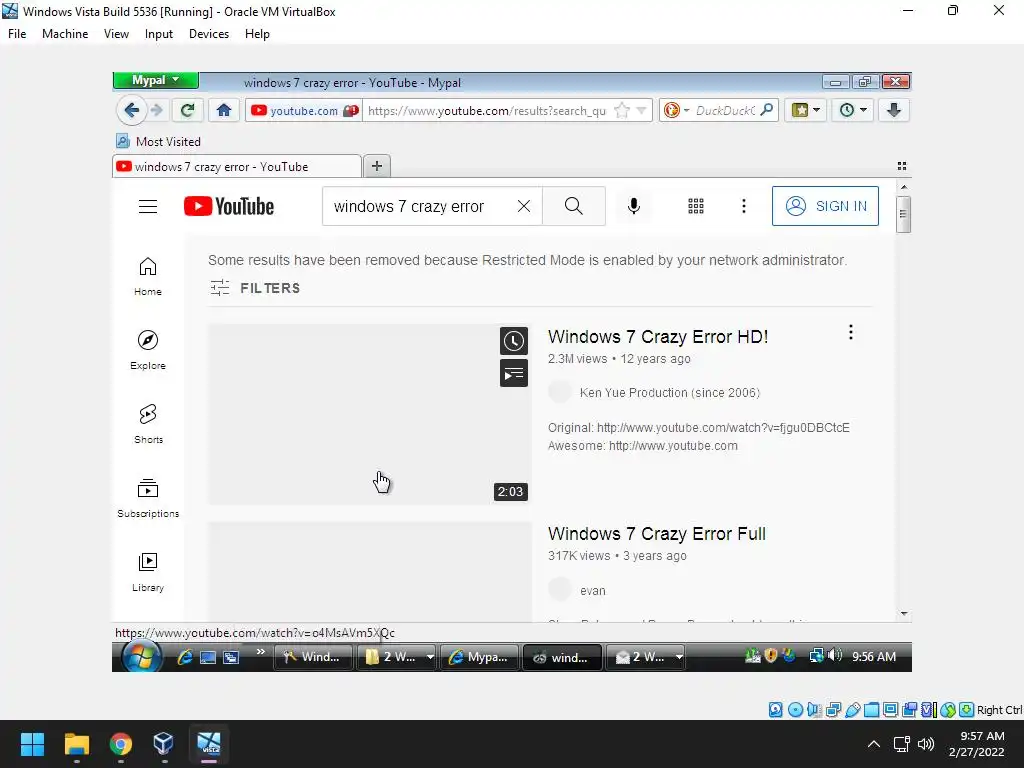Show hidden icons in host system tray
1024x768 pixels.
tap(874, 744)
